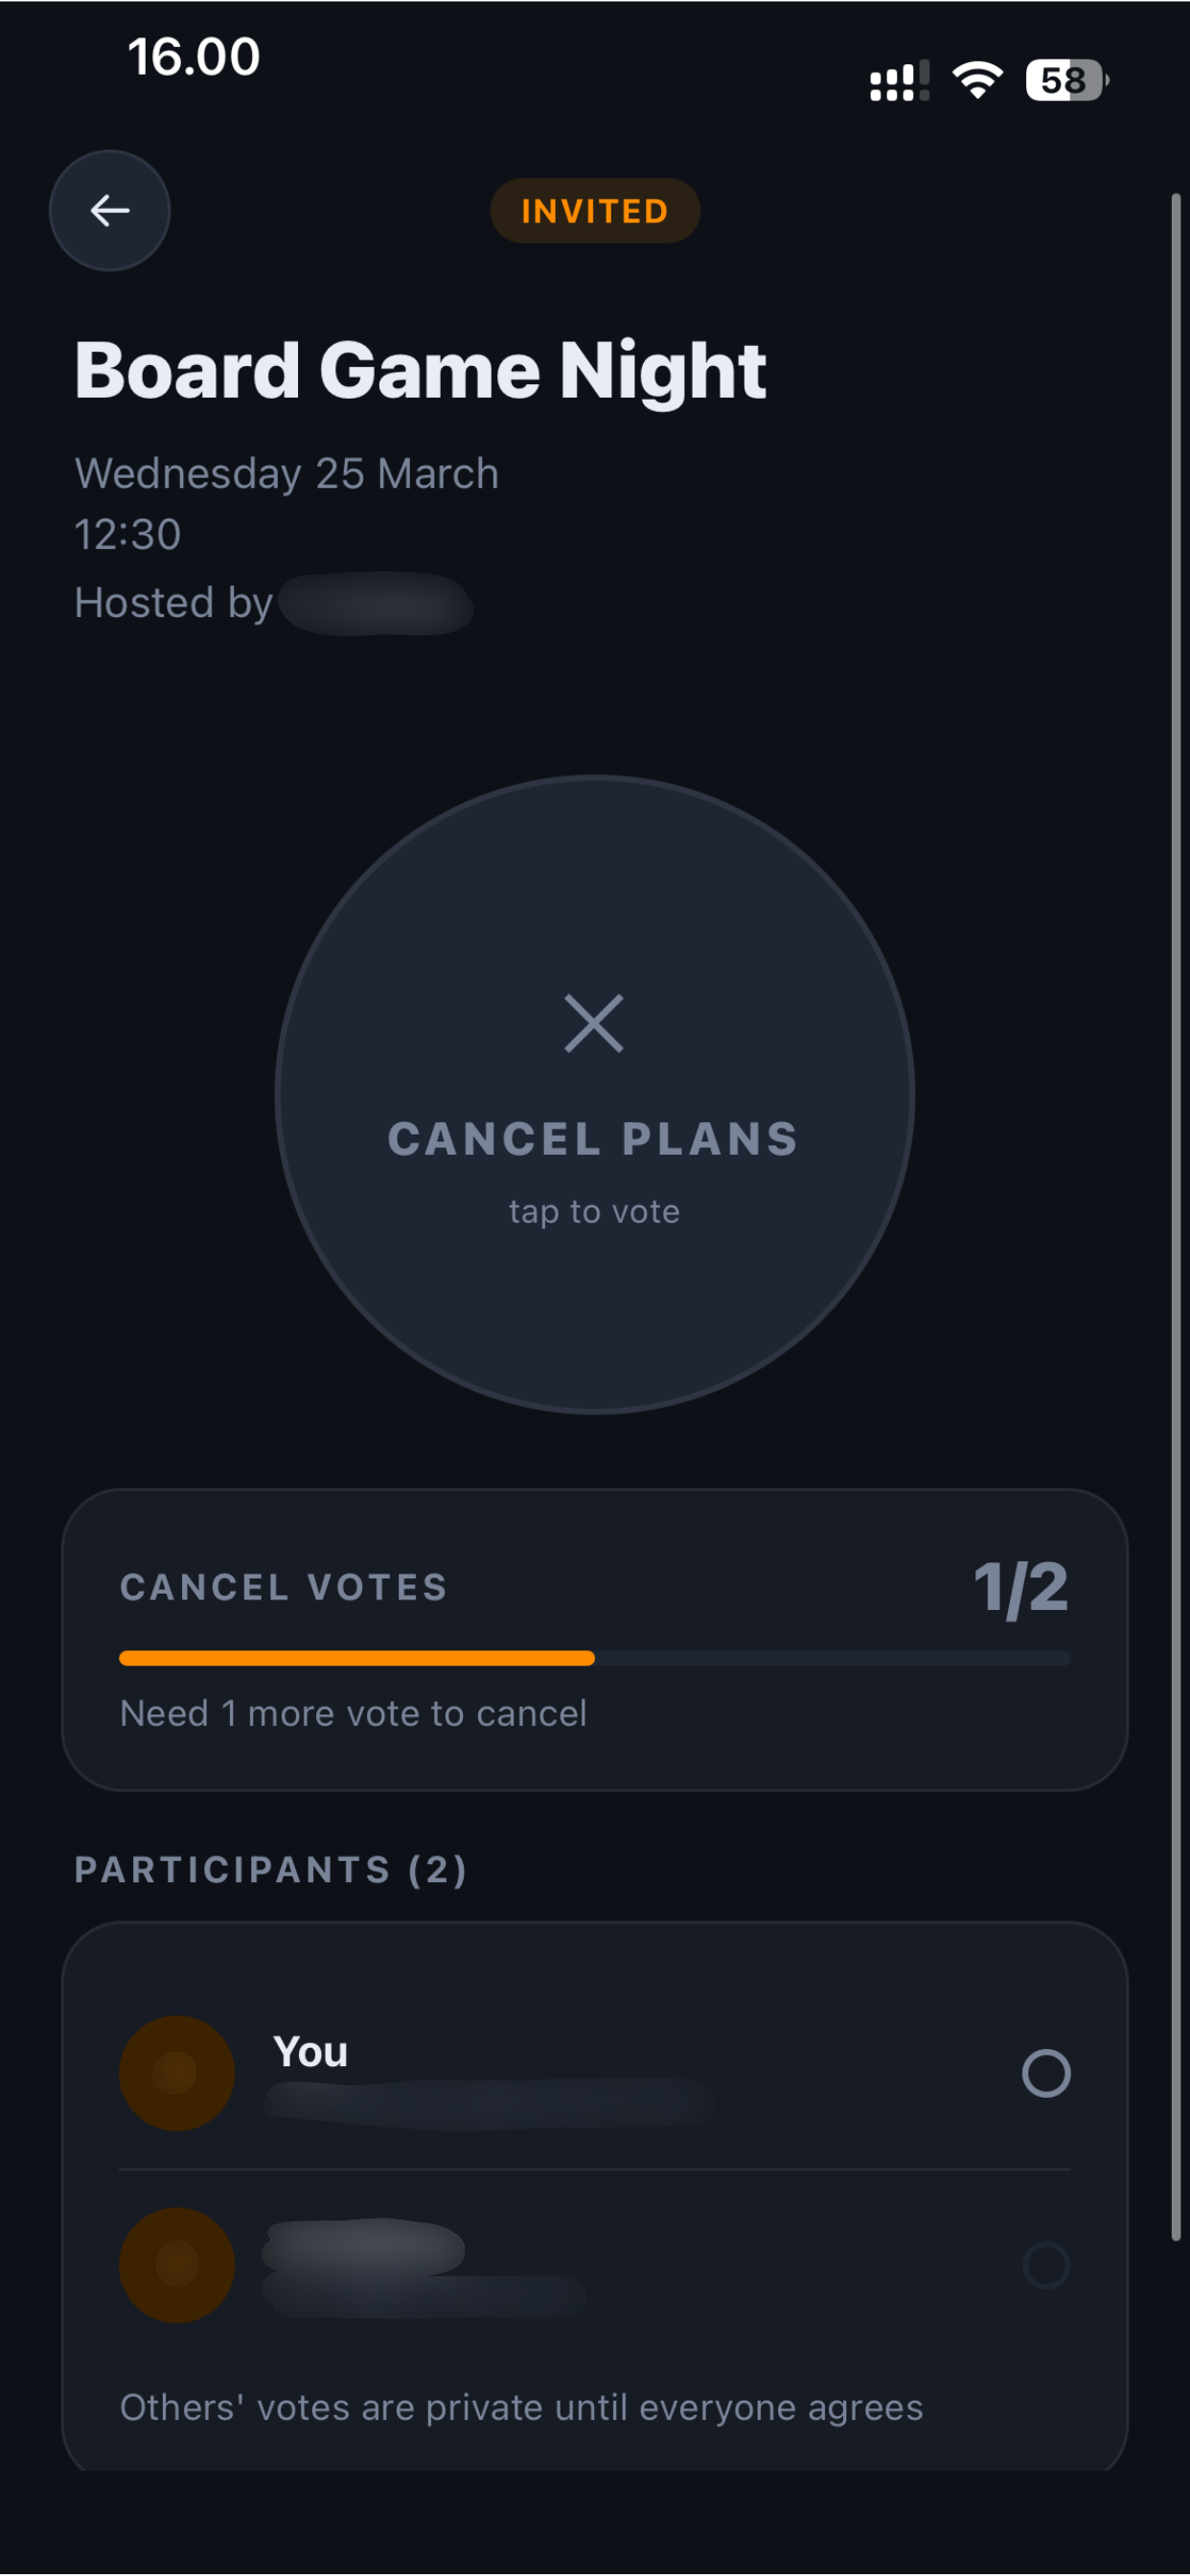Tap the 'tap to vote' label
Viewport: 1190px width, 2576px height.
pyautogui.click(x=594, y=1212)
